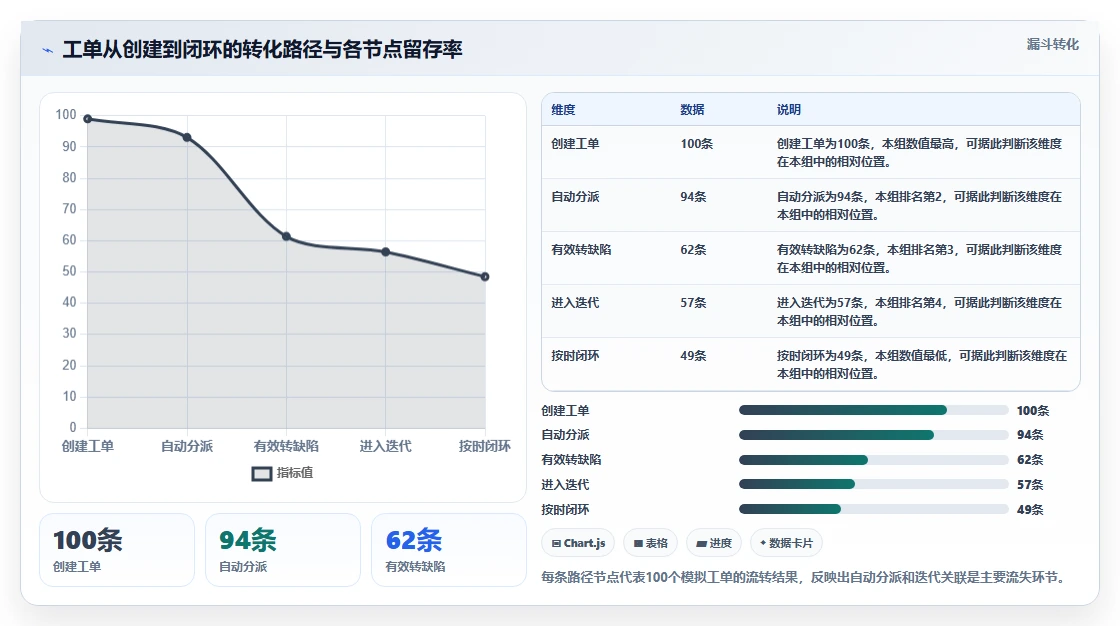This screenshot has height=626, width=1120.
Task: Toggle the 指标值 legend swatch
Action: tap(262, 473)
